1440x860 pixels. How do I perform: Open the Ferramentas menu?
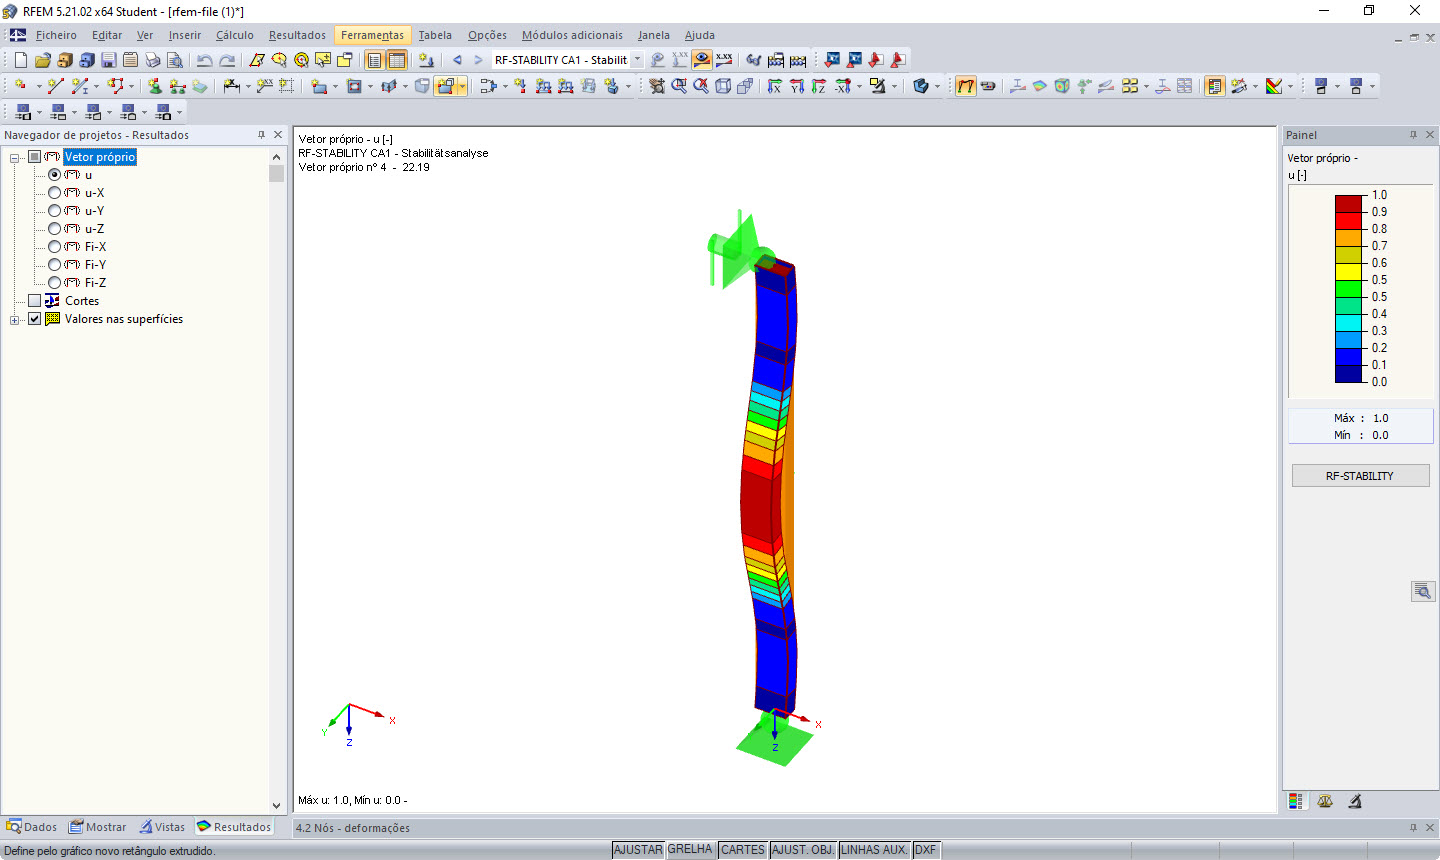(372, 35)
